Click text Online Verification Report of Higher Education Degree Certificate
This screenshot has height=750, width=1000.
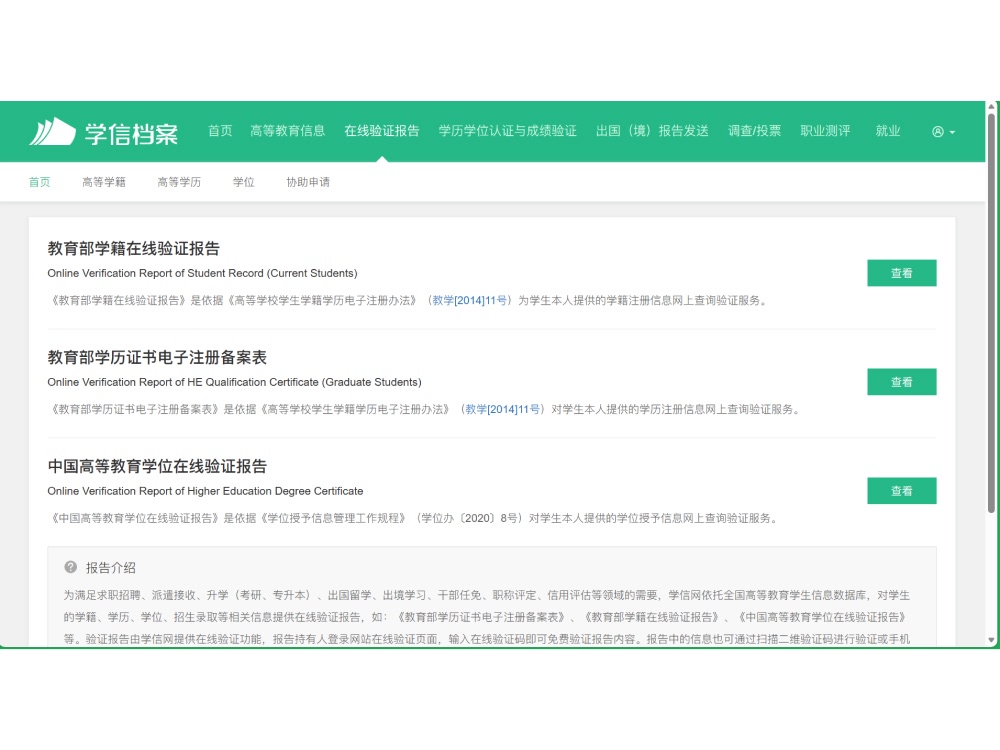pyautogui.click(x=205, y=491)
